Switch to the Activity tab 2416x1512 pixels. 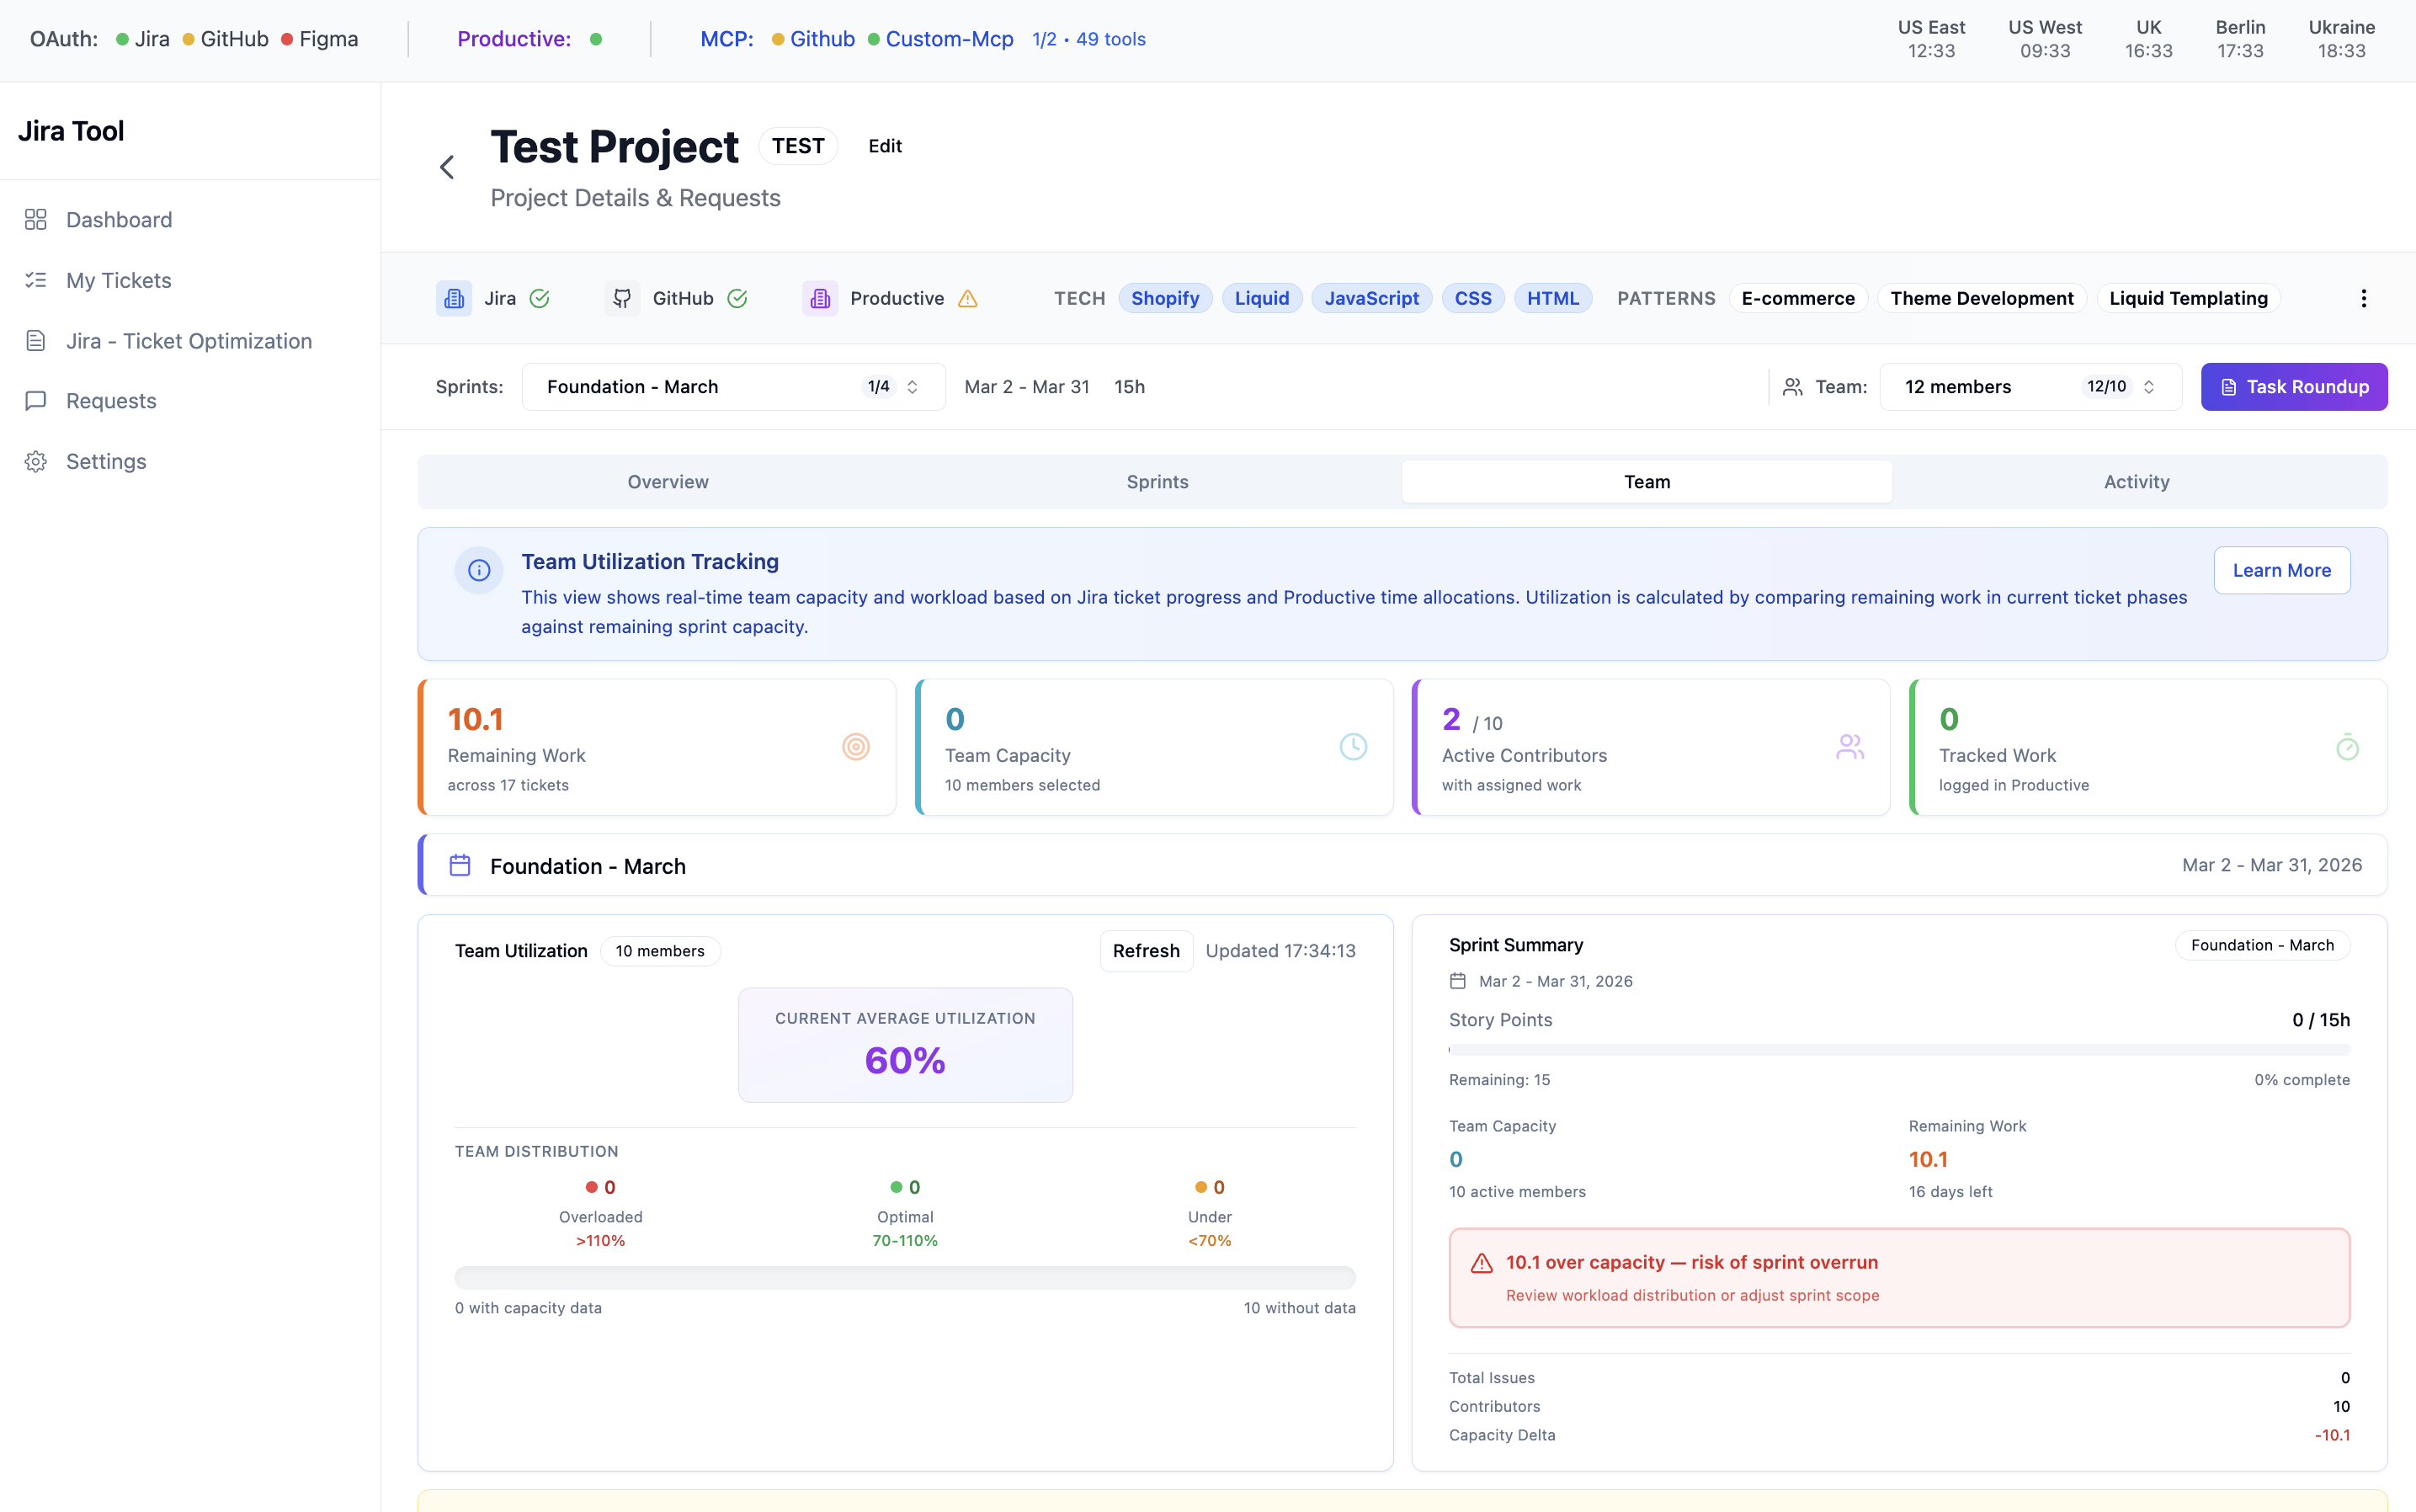pos(2136,482)
